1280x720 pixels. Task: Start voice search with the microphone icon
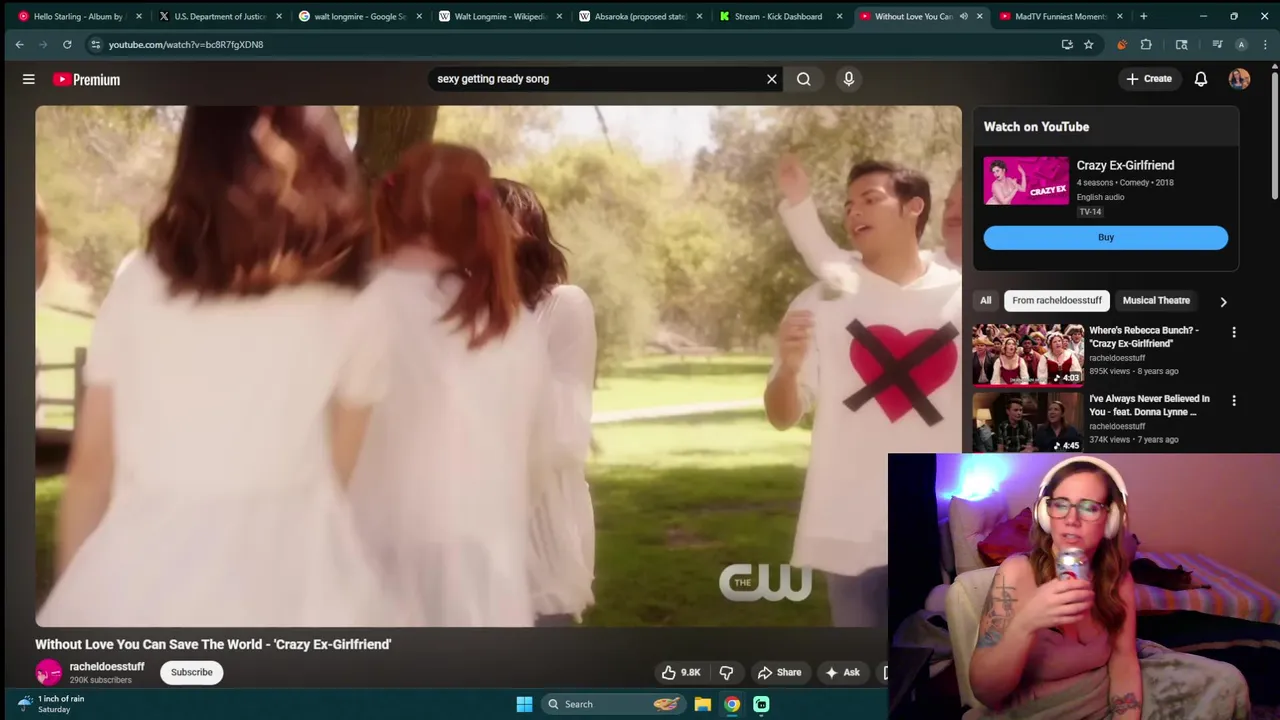[x=849, y=79]
